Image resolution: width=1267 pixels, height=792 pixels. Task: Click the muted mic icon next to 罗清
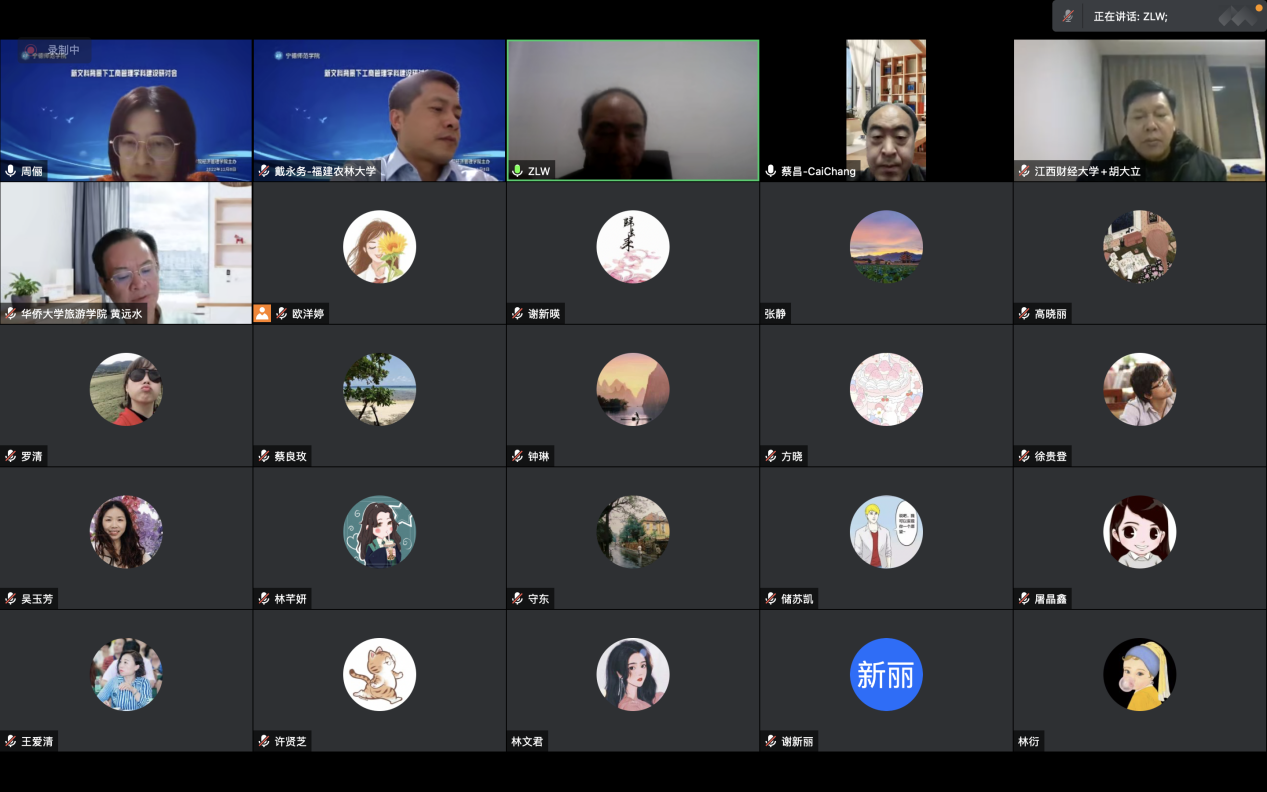10,456
